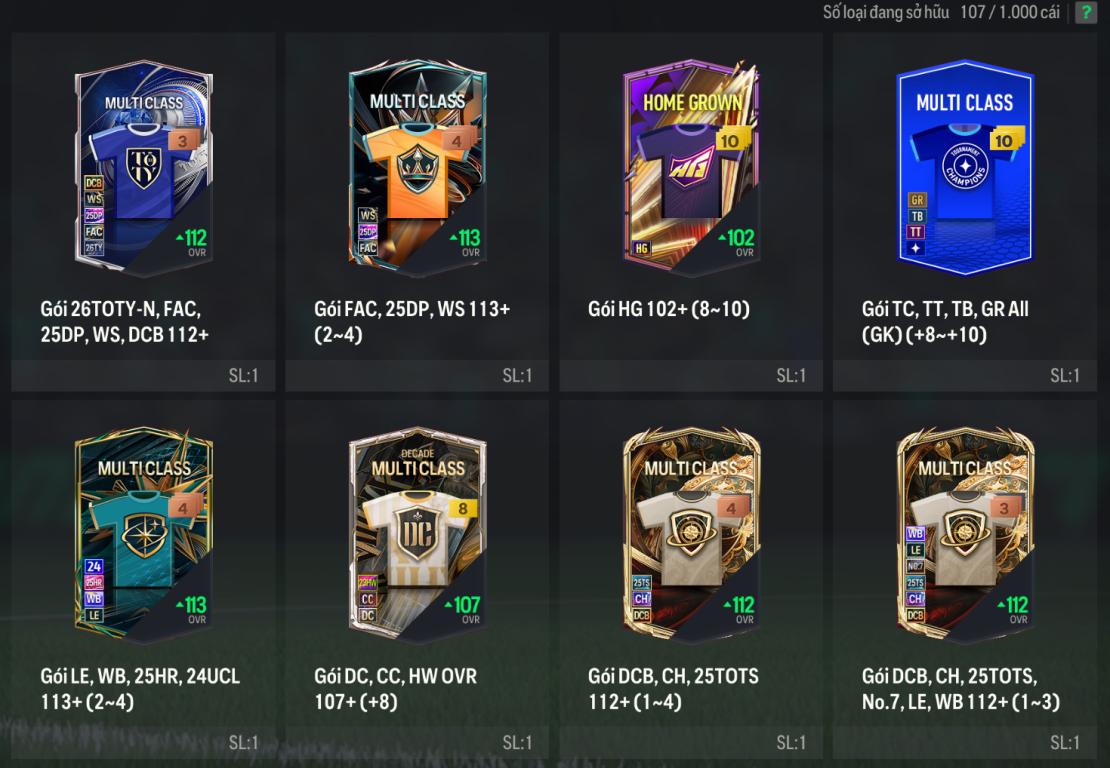Open the 26TOTY-N Multi Class pack card

point(144,168)
